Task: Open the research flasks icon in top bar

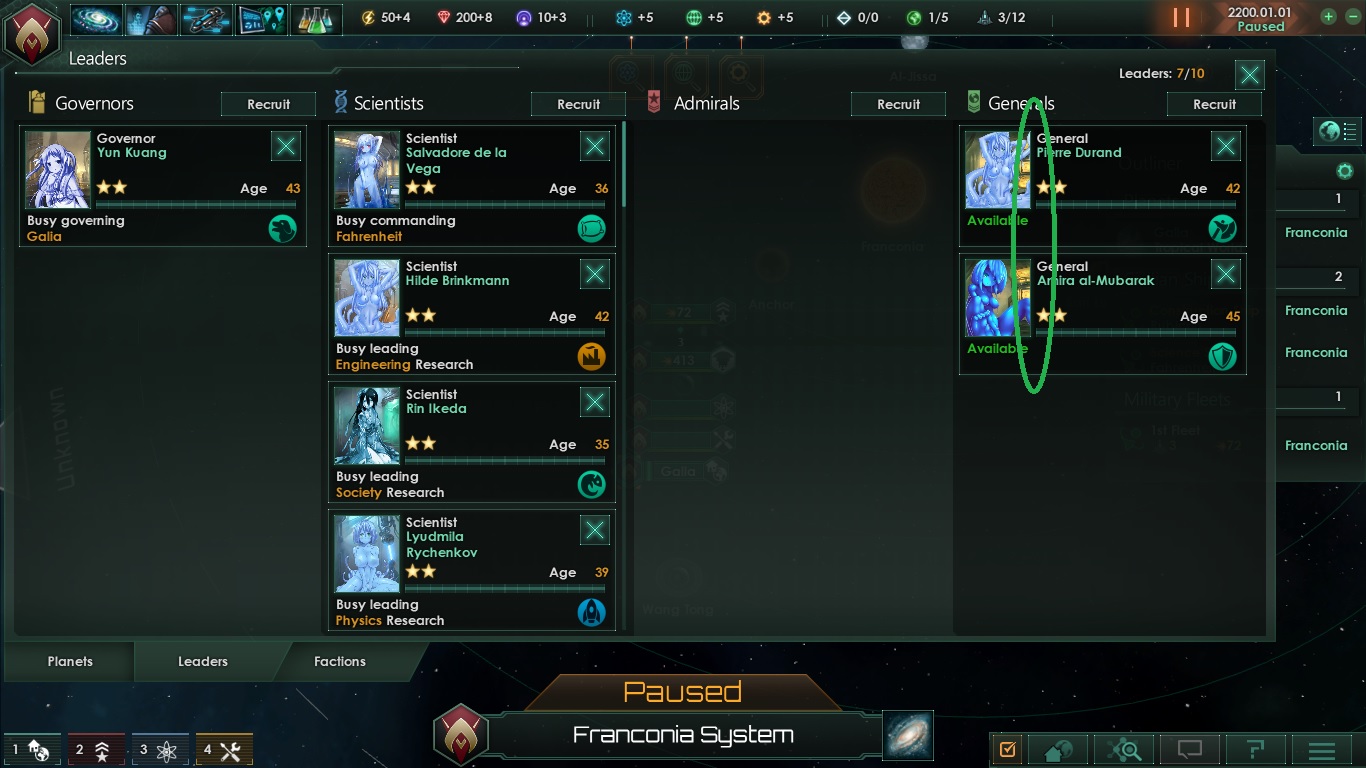Action: pos(316,18)
